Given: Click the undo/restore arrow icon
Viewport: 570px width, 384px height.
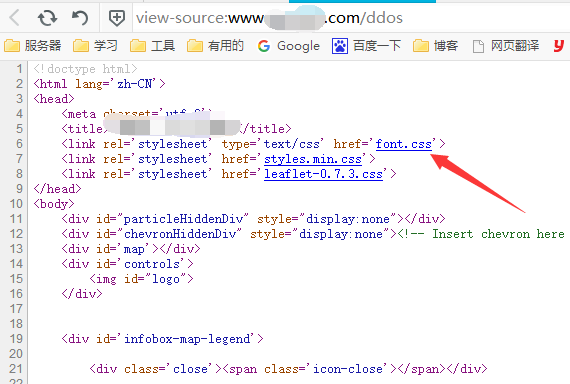Looking at the screenshot, I should pos(80,17).
